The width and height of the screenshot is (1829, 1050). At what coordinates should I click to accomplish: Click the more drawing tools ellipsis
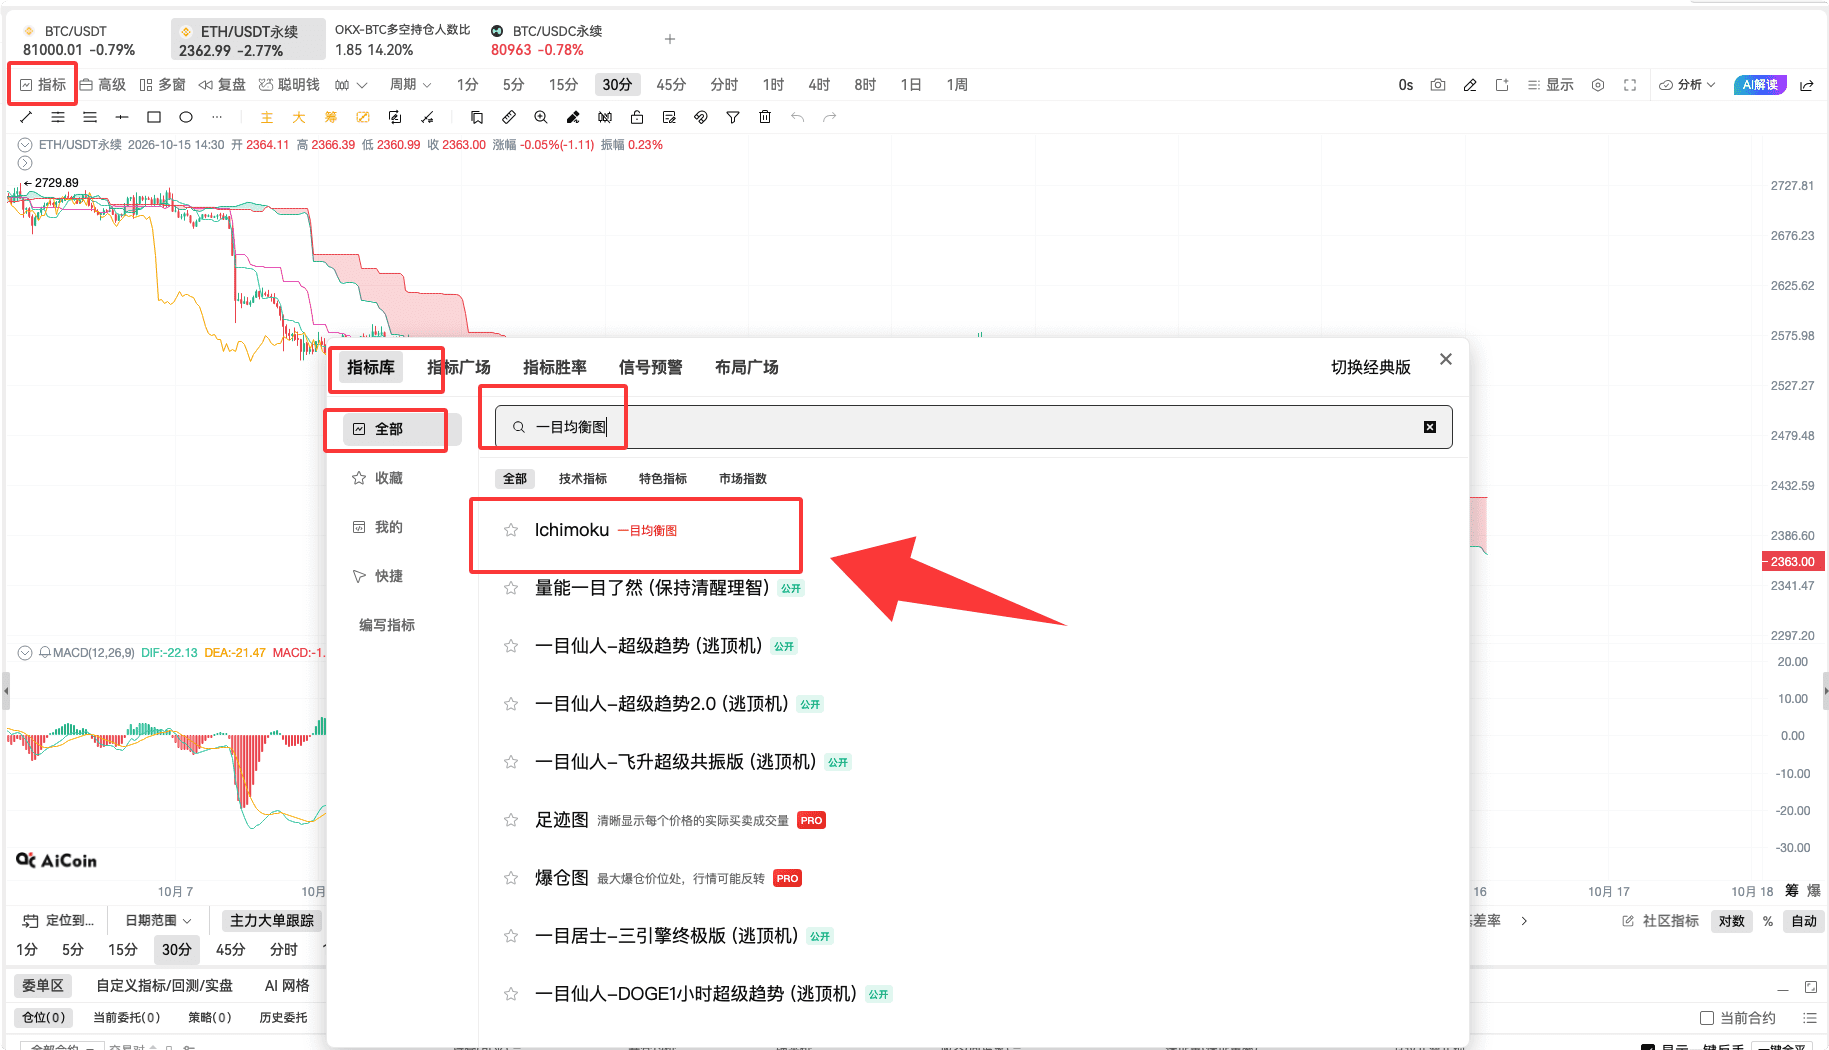[217, 117]
